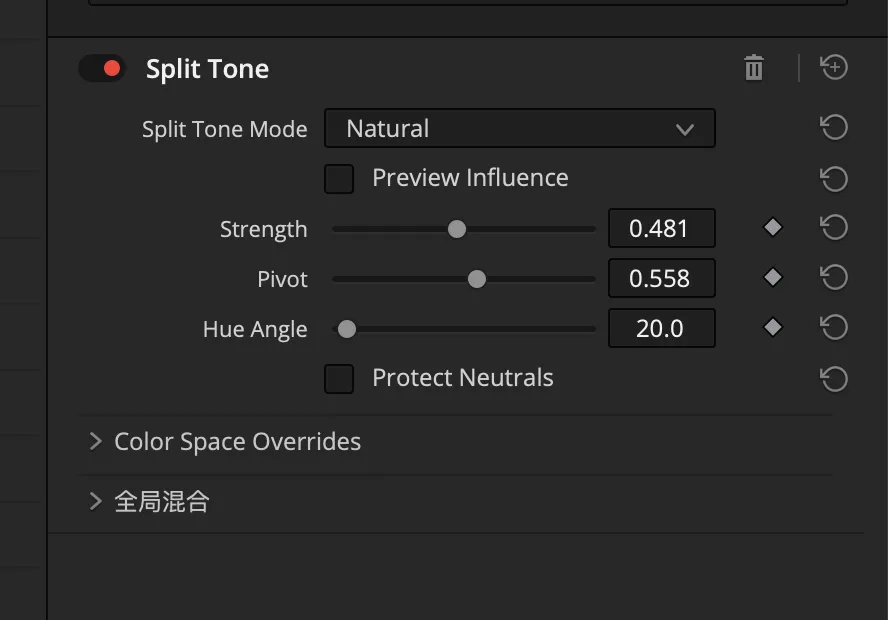Reset the Preview Influence setting

(834, 179)
